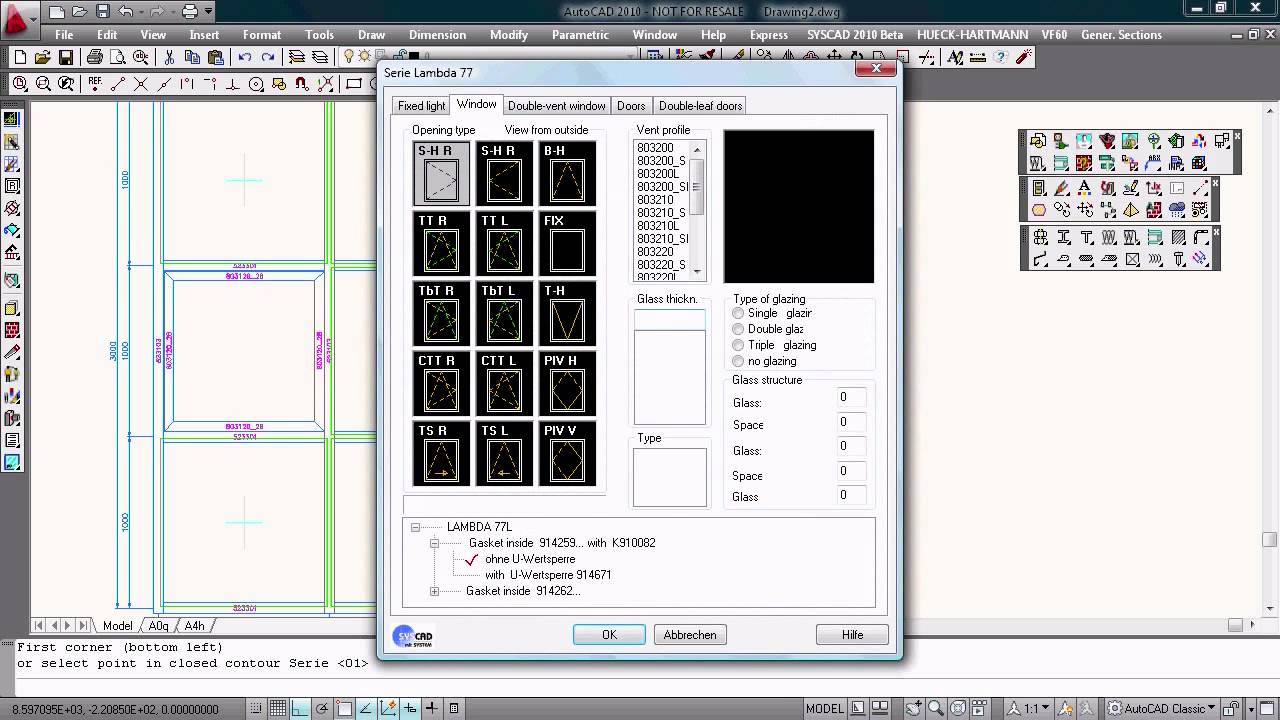Click the Abbrechen cancel button

(x=690, y=635)
